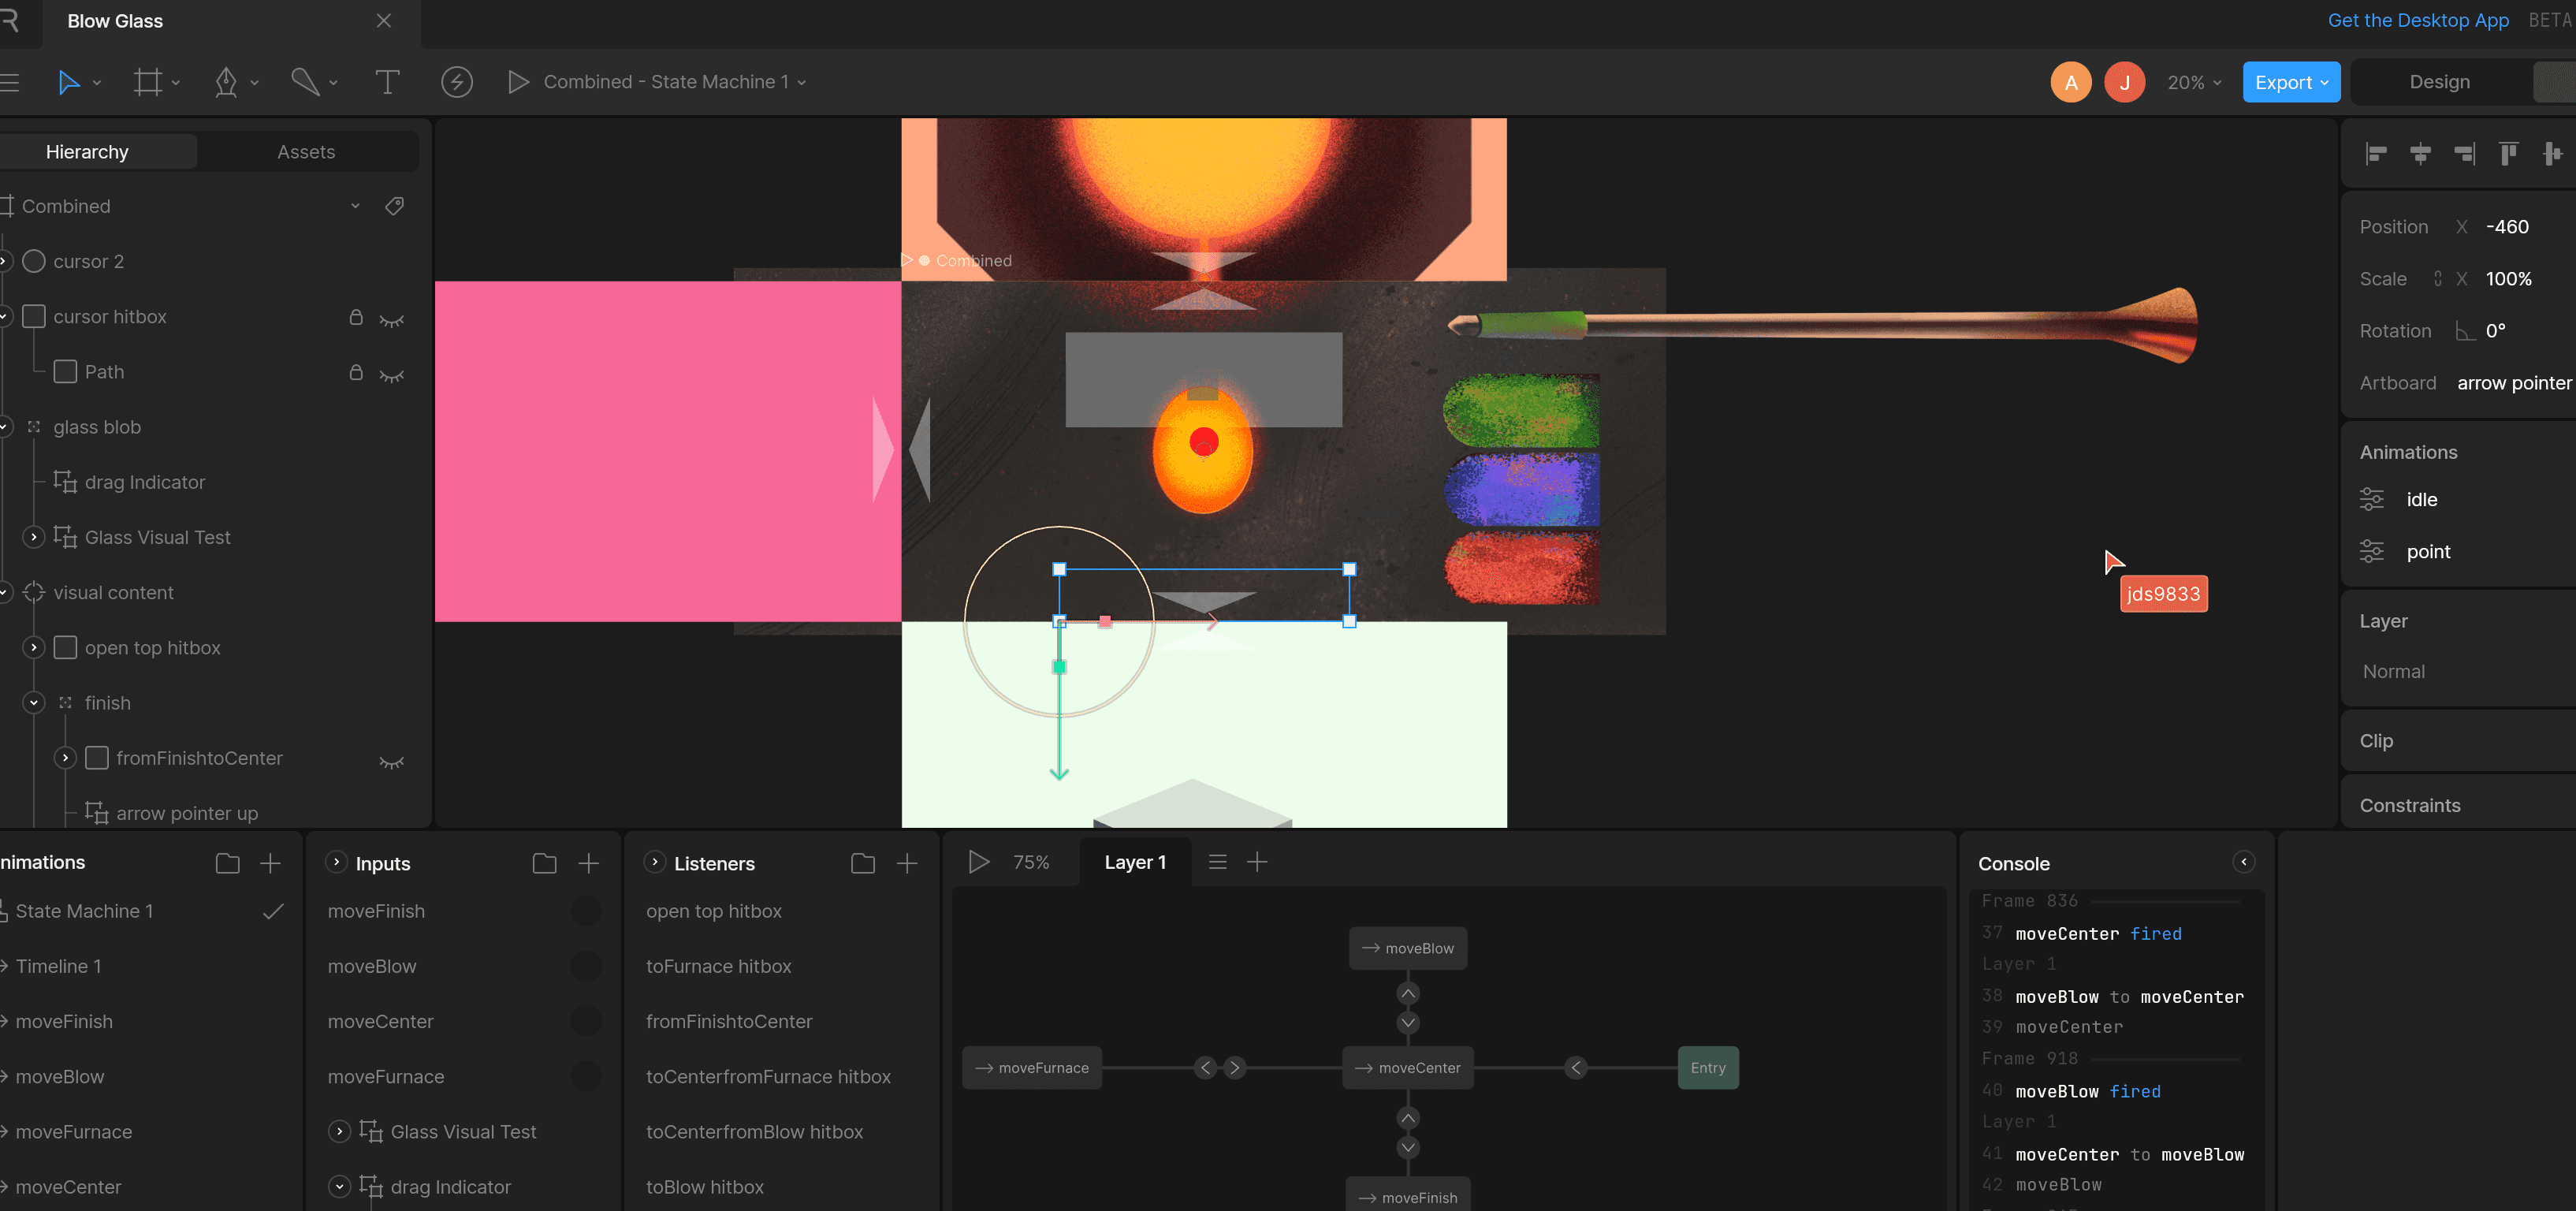Open Combined artboard dropdown chevron

click(355, 206)
